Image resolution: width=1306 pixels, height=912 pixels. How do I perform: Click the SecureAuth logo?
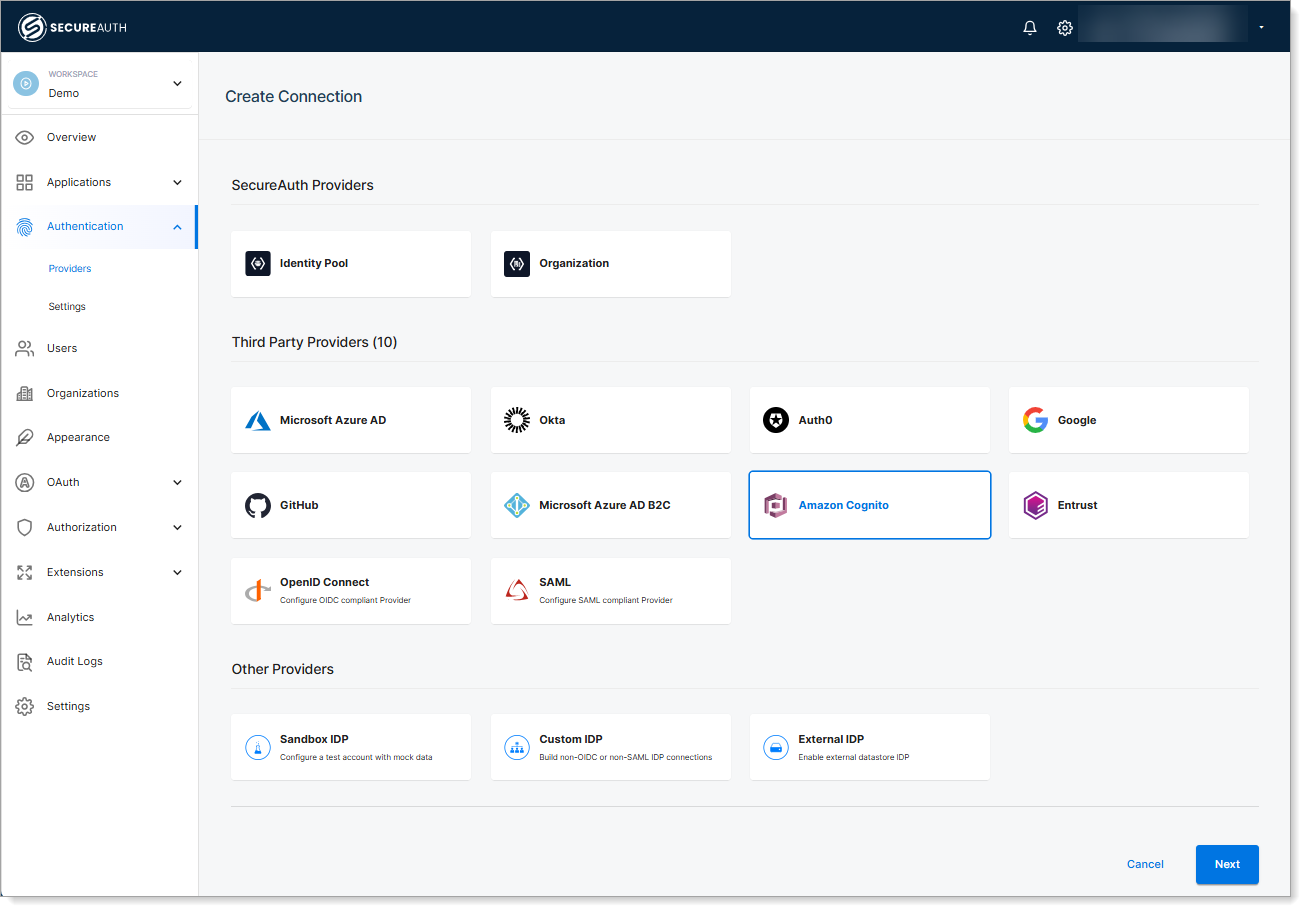point(73,27)
